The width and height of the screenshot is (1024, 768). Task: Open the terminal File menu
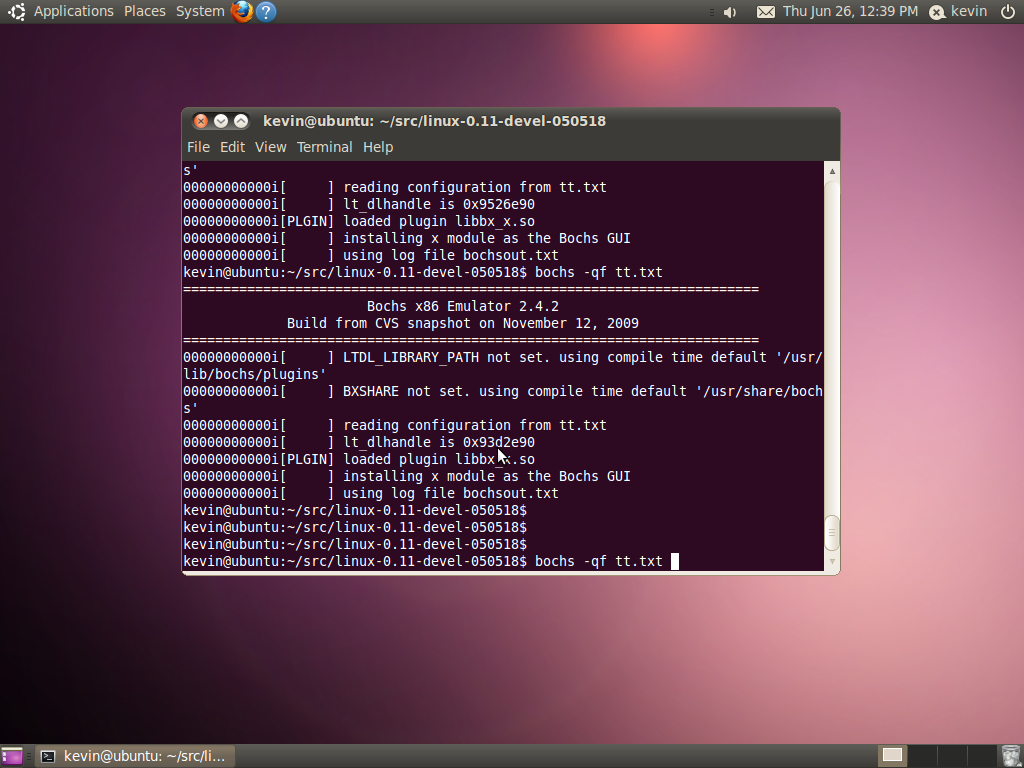coord(198,147)
